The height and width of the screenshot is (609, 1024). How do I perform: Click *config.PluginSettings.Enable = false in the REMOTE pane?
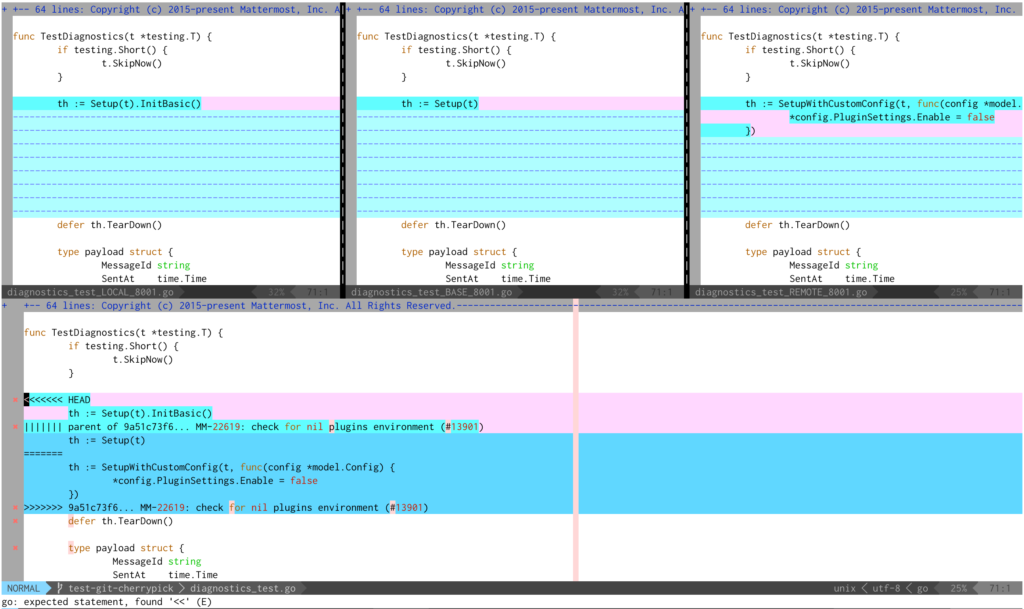892,117
